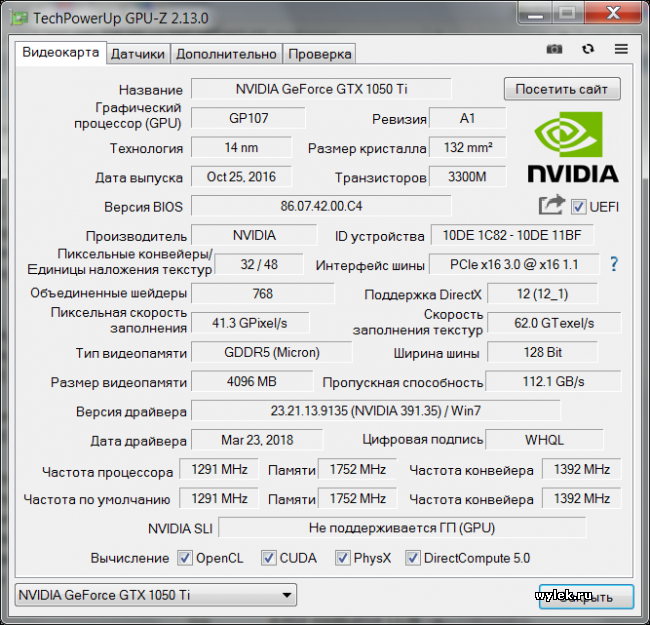
Task: Click the GDDR5 (Micron) memory type
Action: [x=272, y=352]
